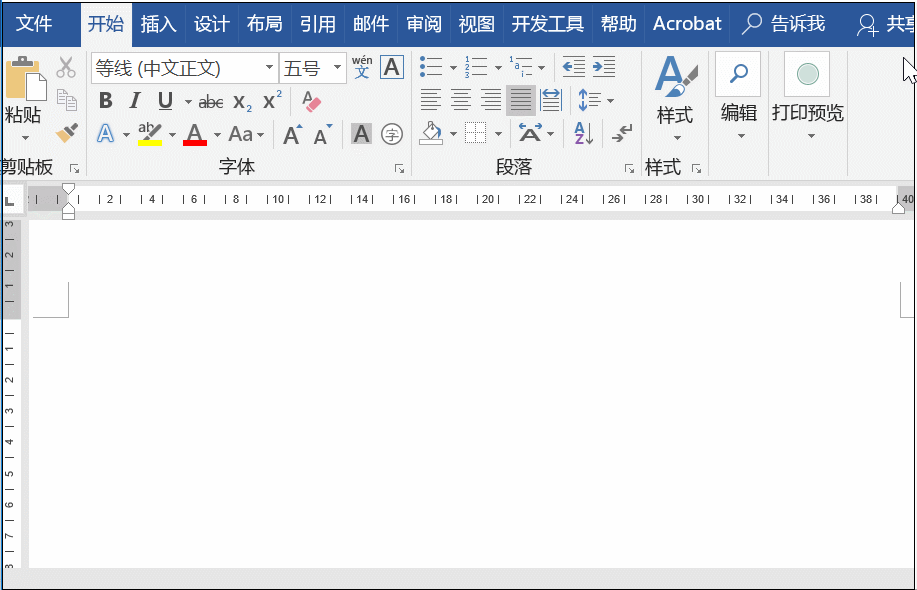Viewport: 917px width, 590px height.
Task: Apply red font color
Action: [195, 134]
